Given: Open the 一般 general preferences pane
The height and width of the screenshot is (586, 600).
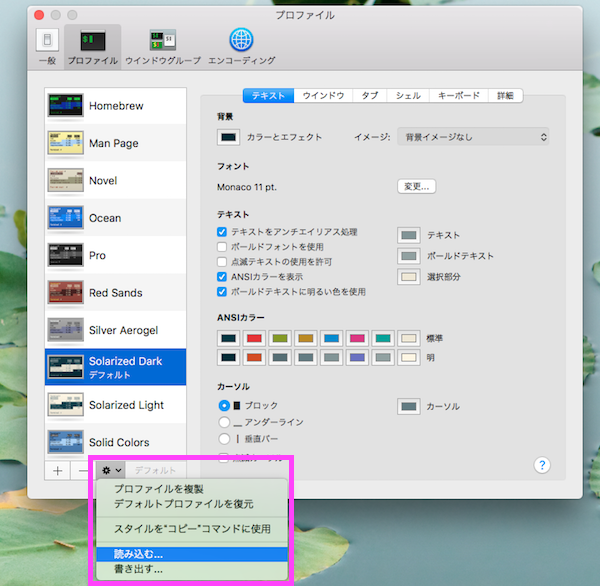Looking at the screenshot, I should (x=47, y=47).
